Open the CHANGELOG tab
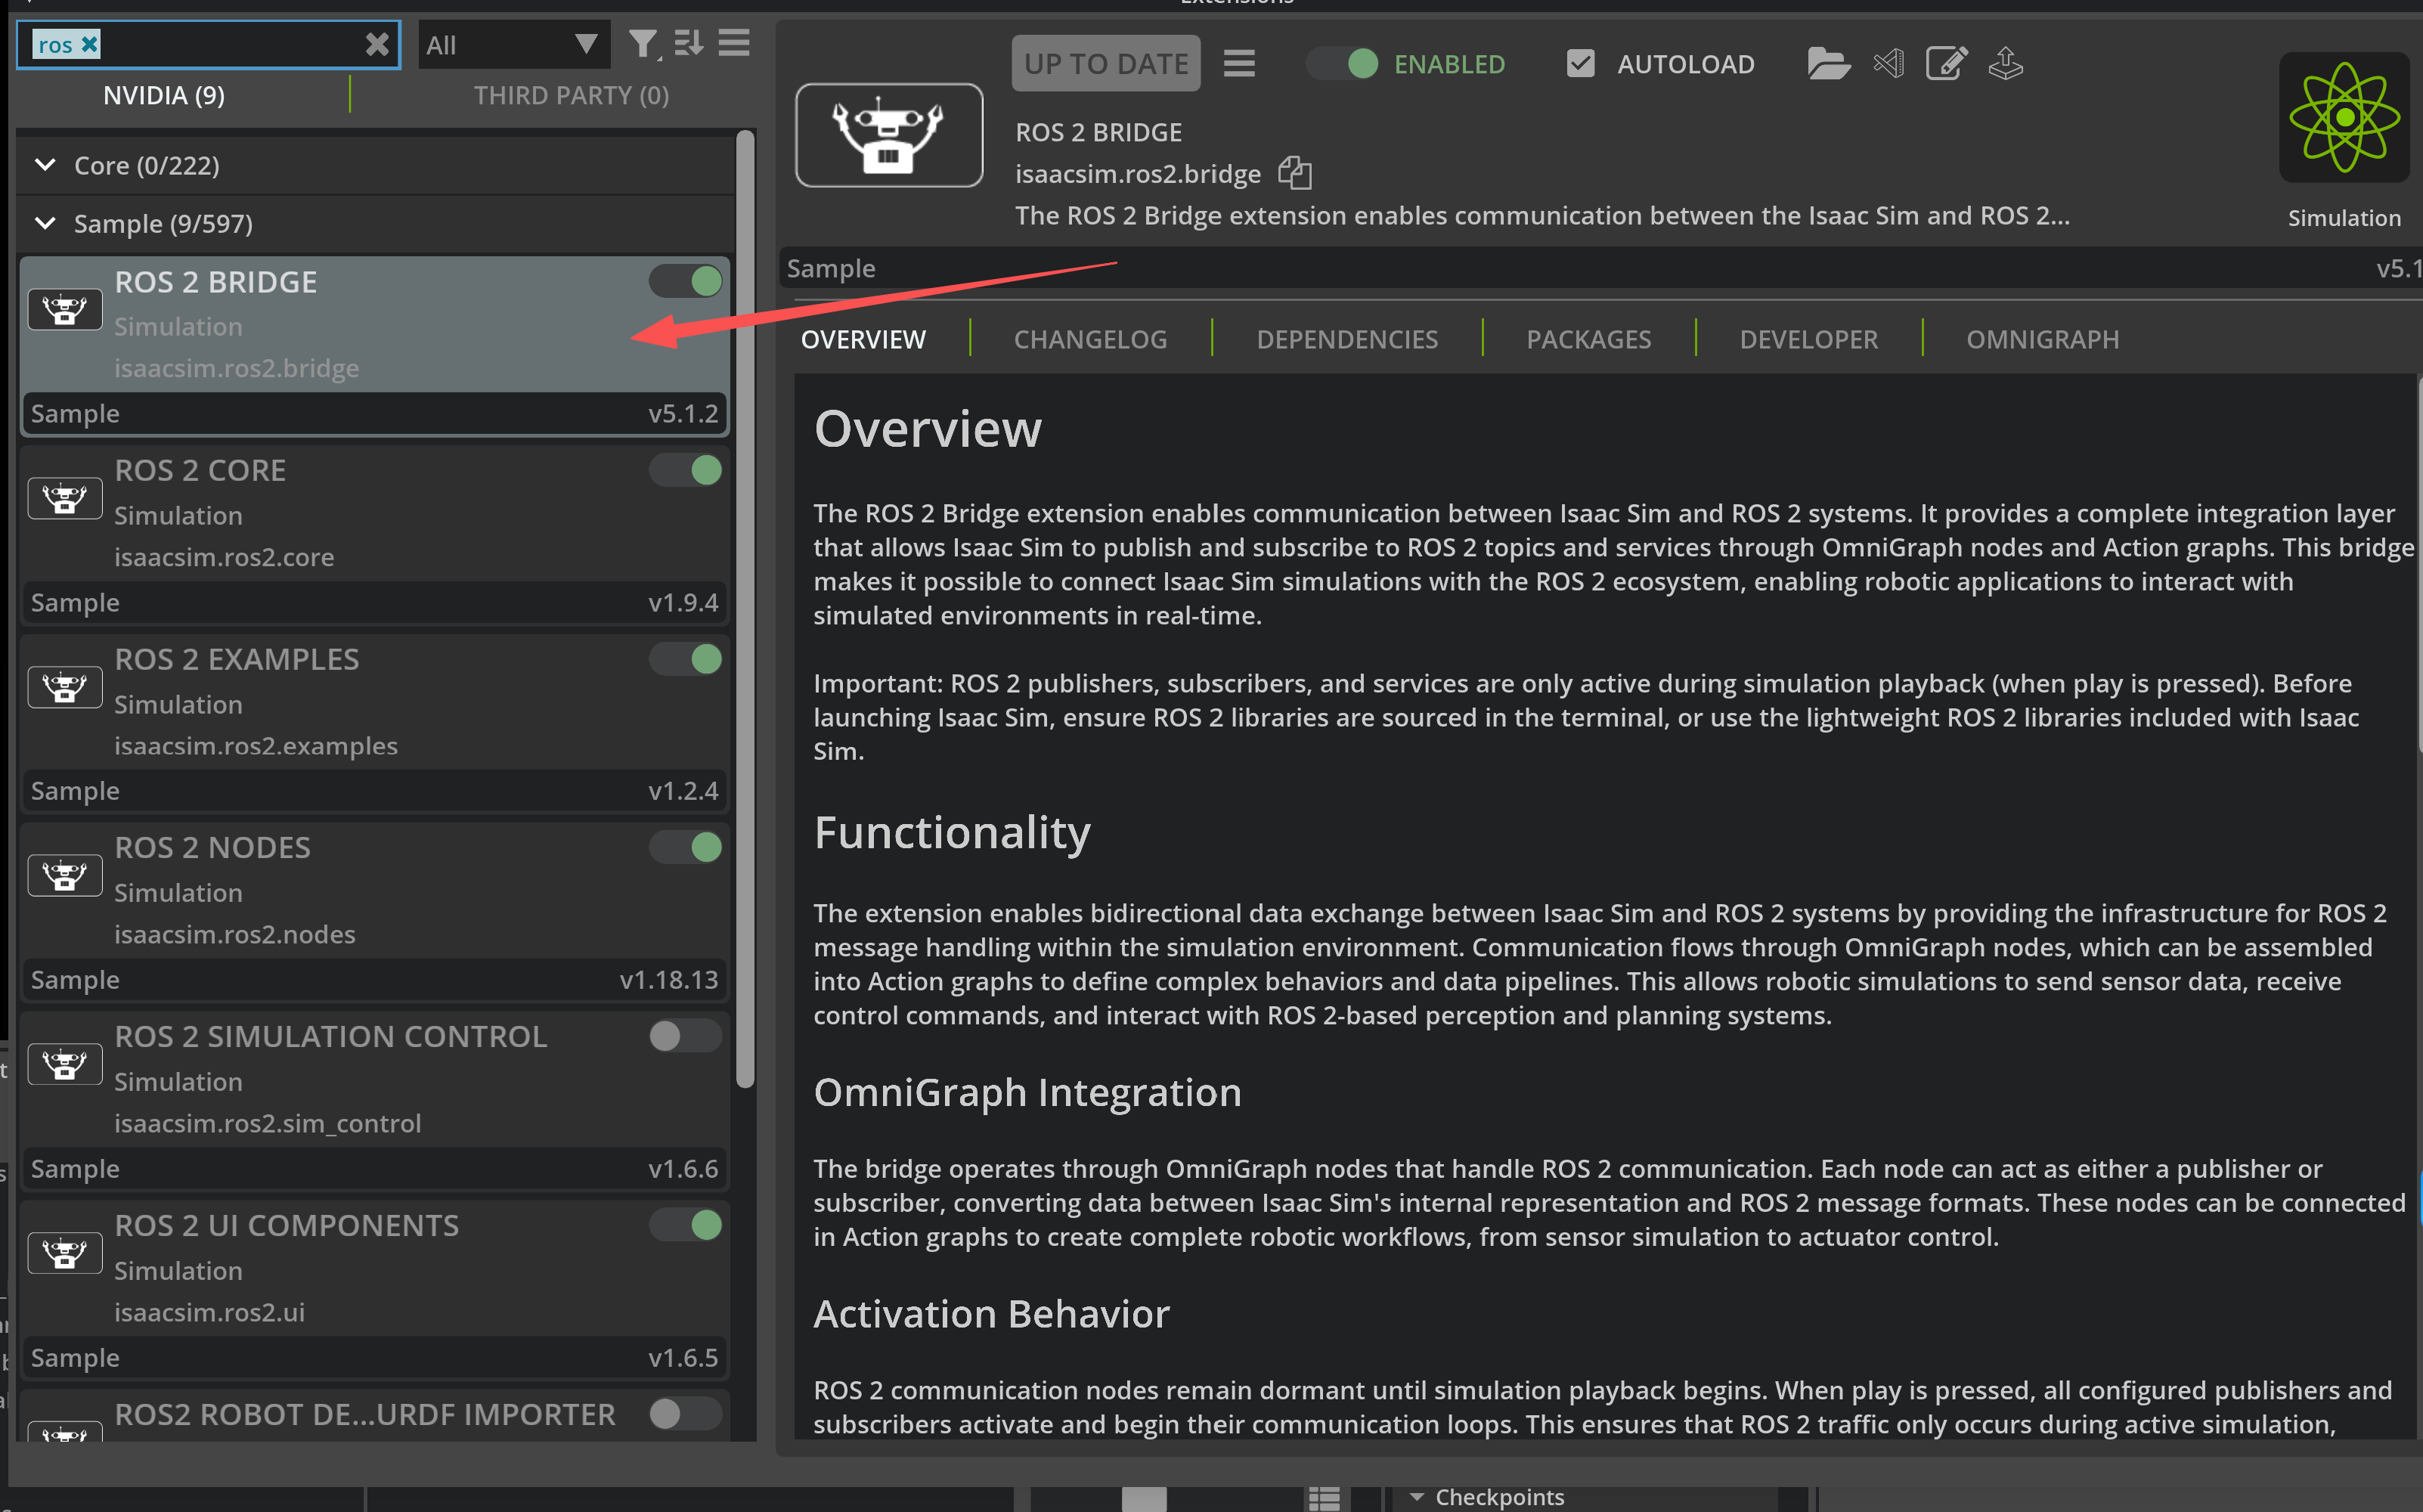Viewport: 2423px width, 1512px height. [1090, 339]
